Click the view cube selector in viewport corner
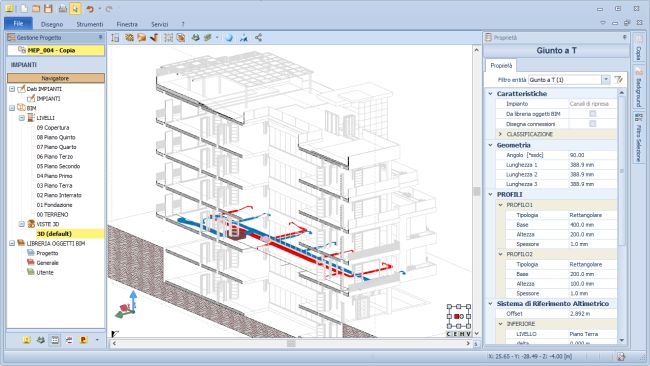Image resolution: width=650 pixels, height=366 pixels. click(459, 317)
